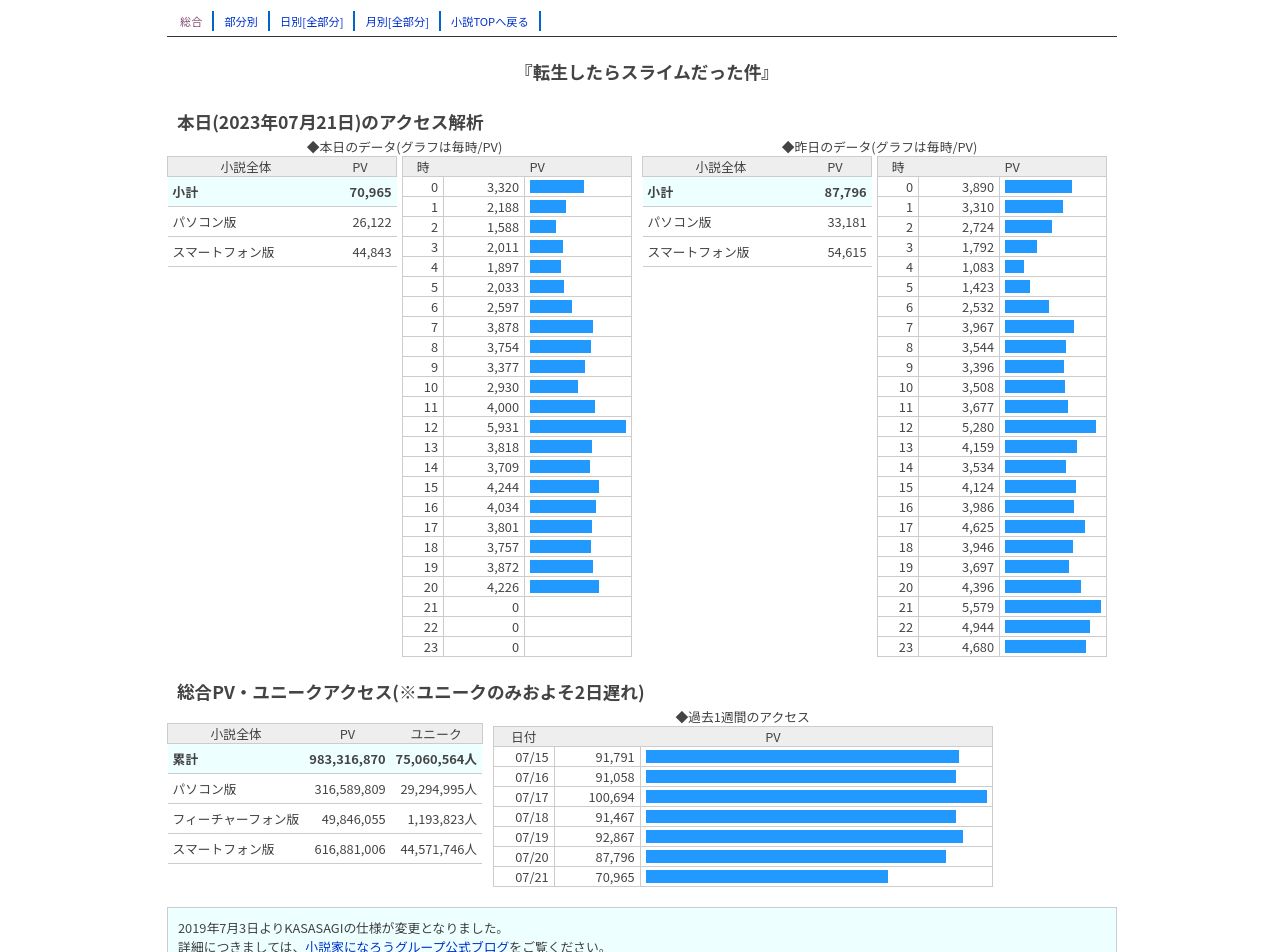Click yesterday's hour 23 PV value 4,680

(978, 647)
